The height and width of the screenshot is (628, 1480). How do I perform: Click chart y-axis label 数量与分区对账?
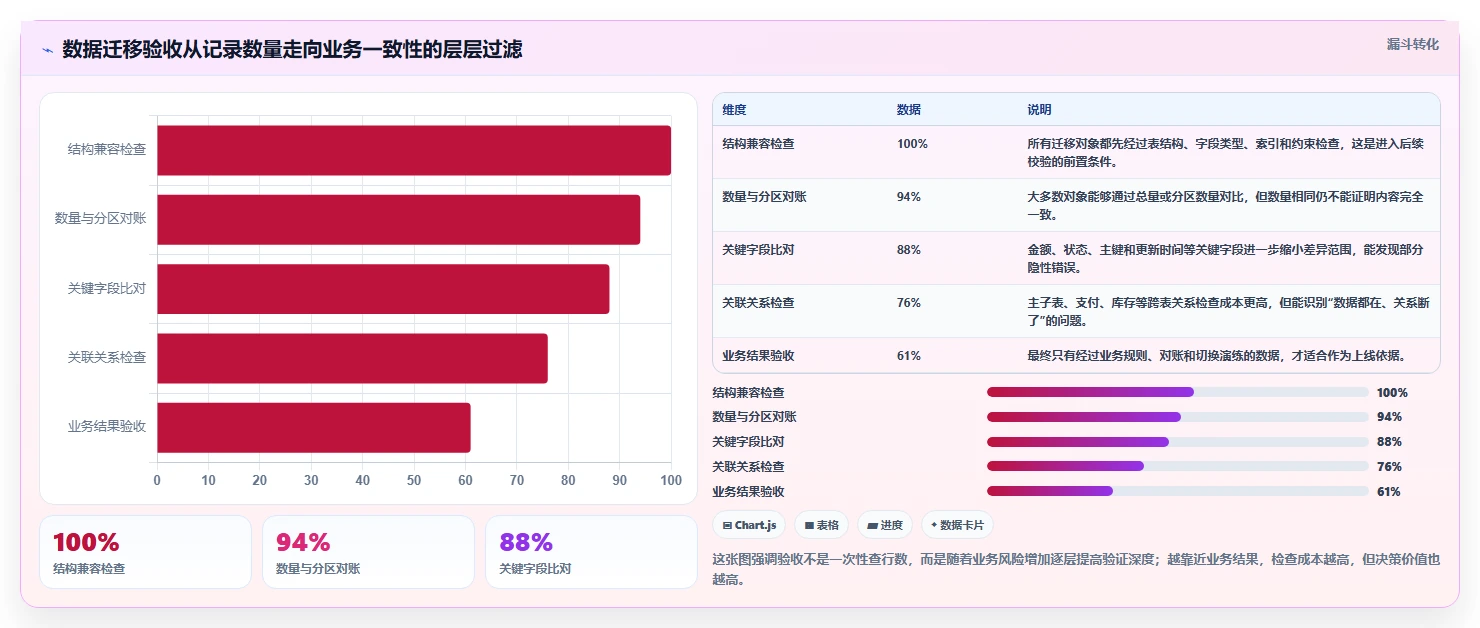tap(101, 218)
